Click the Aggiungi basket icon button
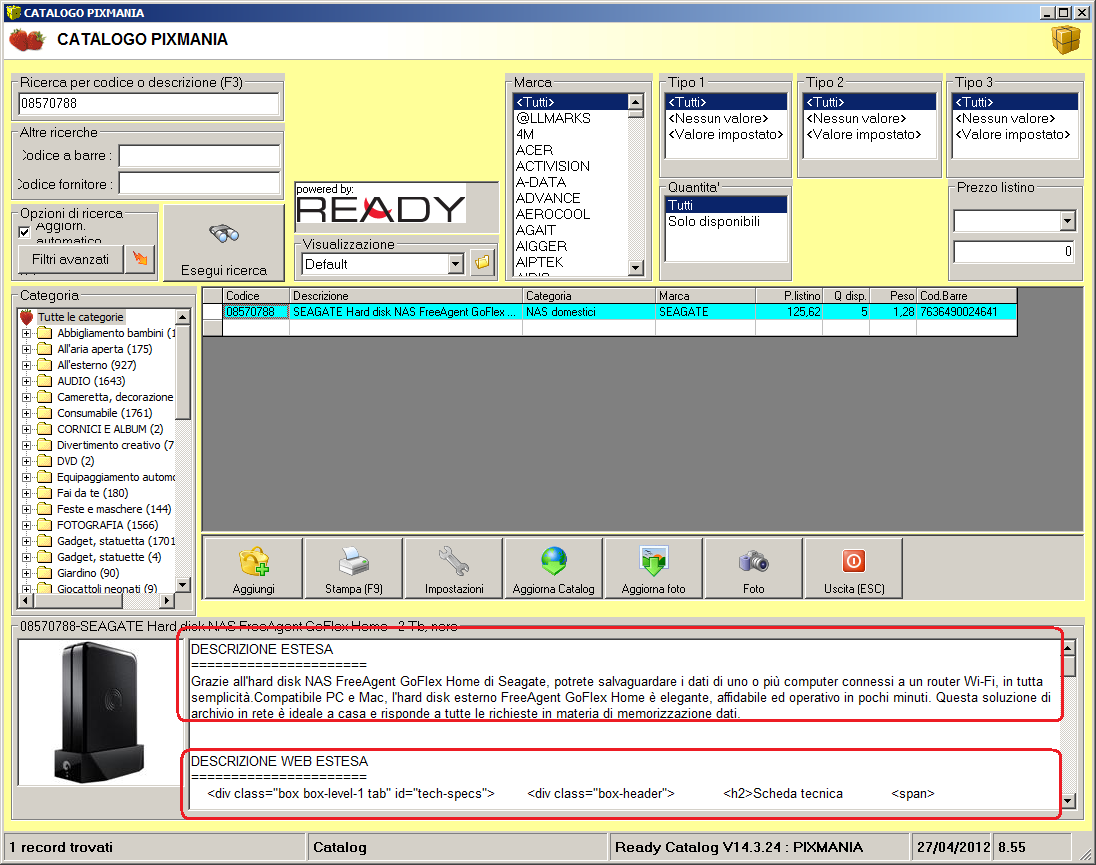Screen dimensions: 1096x865 point(253,568)
